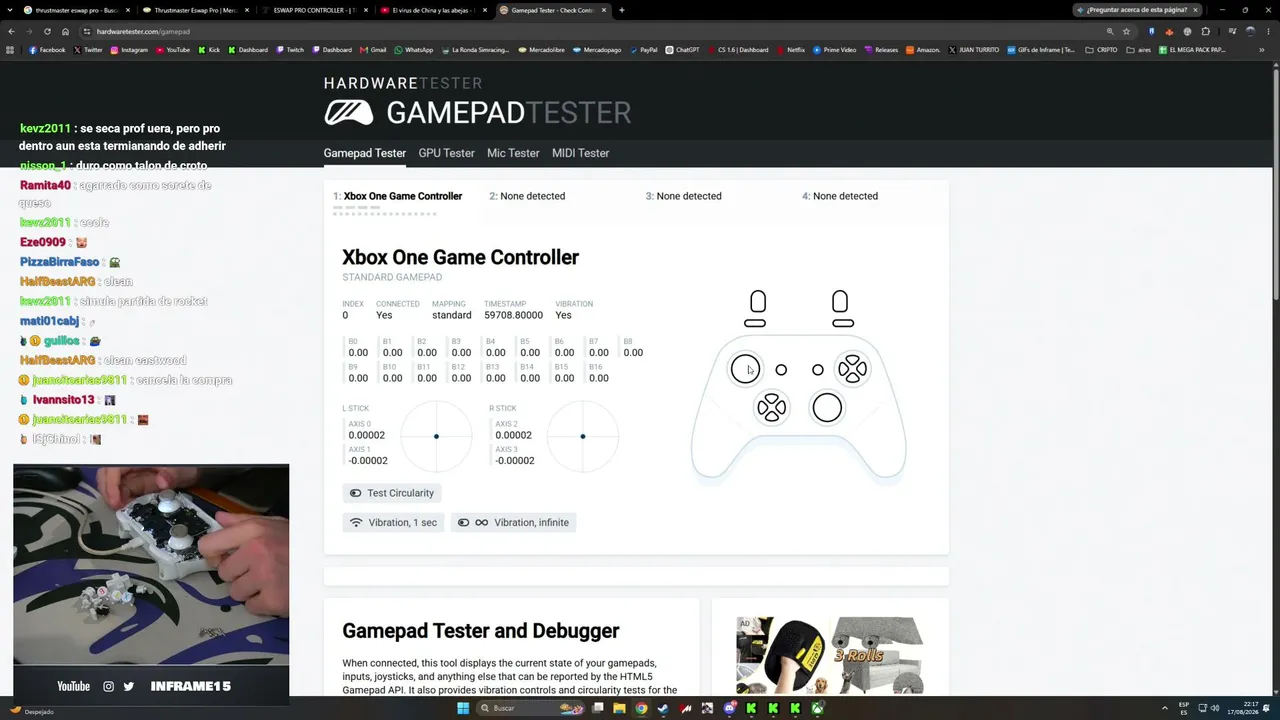The width and height of the screenshot is (1280, 720).
Task: Click the browser back arrow
Action: [11, 31]
